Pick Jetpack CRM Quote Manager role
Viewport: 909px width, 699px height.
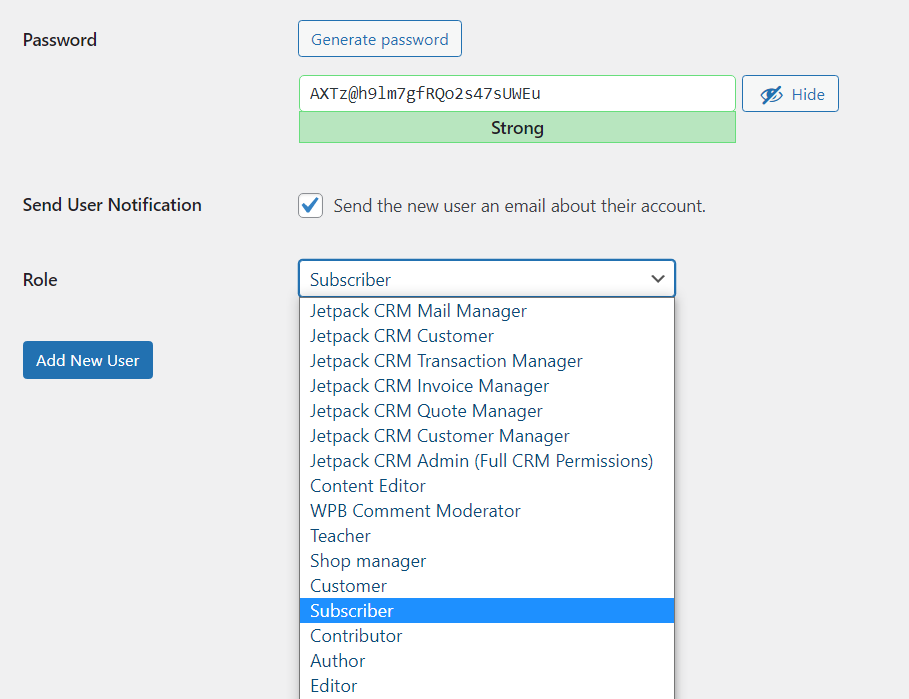426,410
